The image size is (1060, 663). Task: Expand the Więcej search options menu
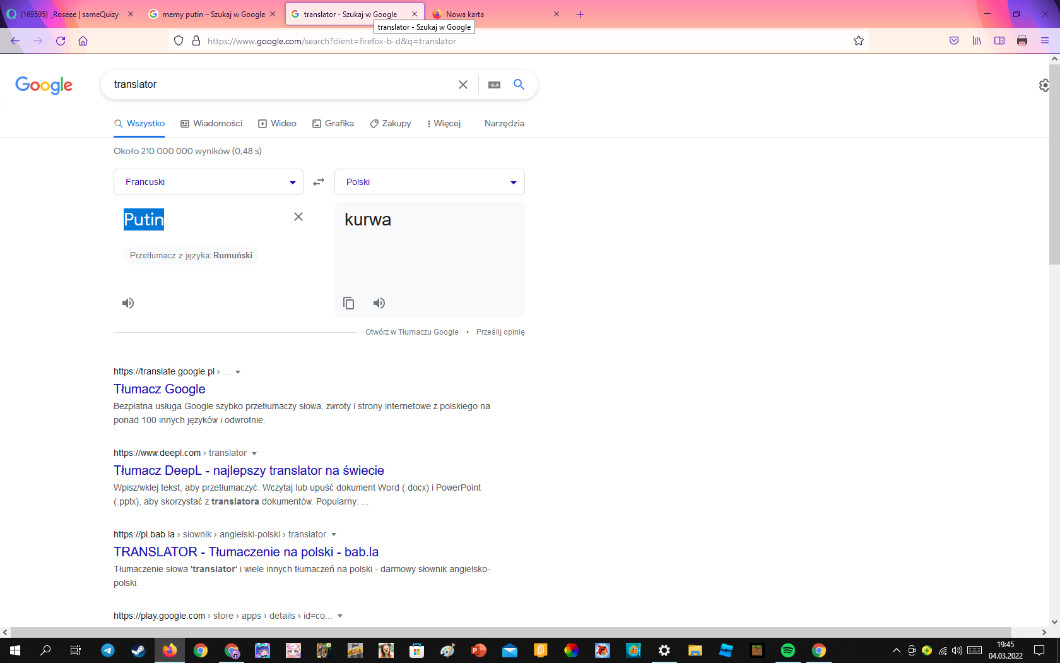point(443,124)
